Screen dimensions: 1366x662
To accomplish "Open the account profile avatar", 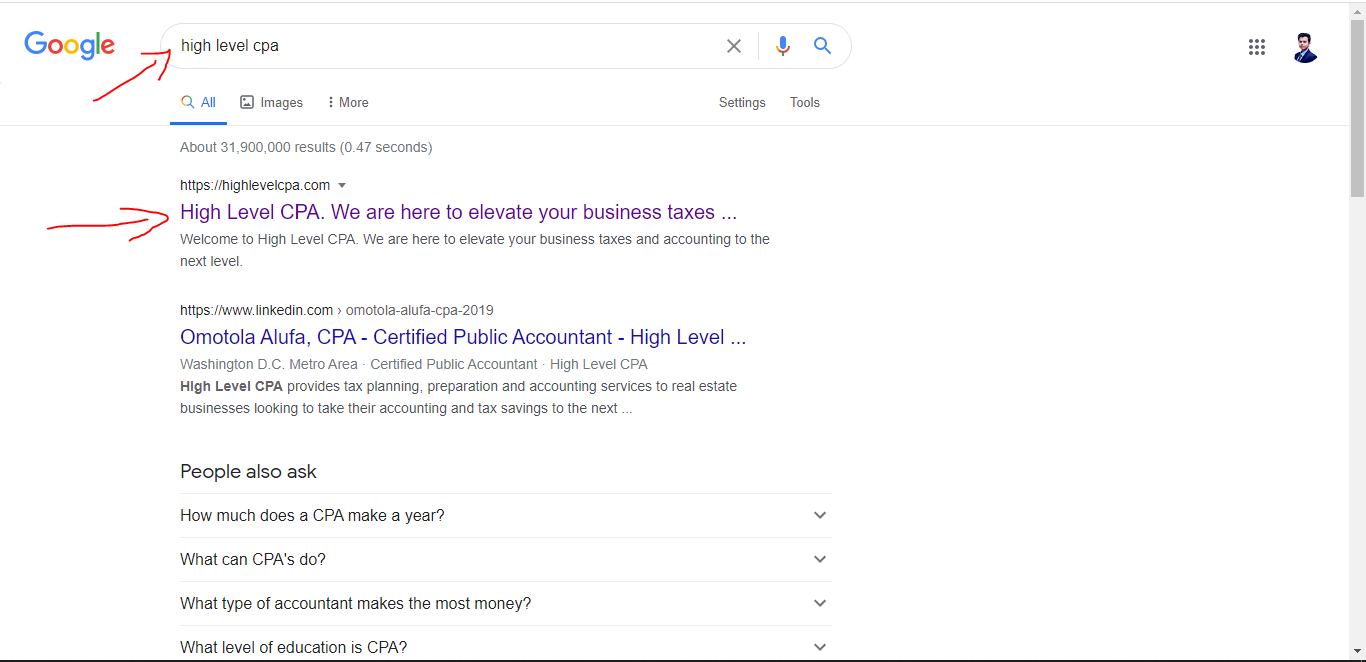I will click(x=1305, y=47).
